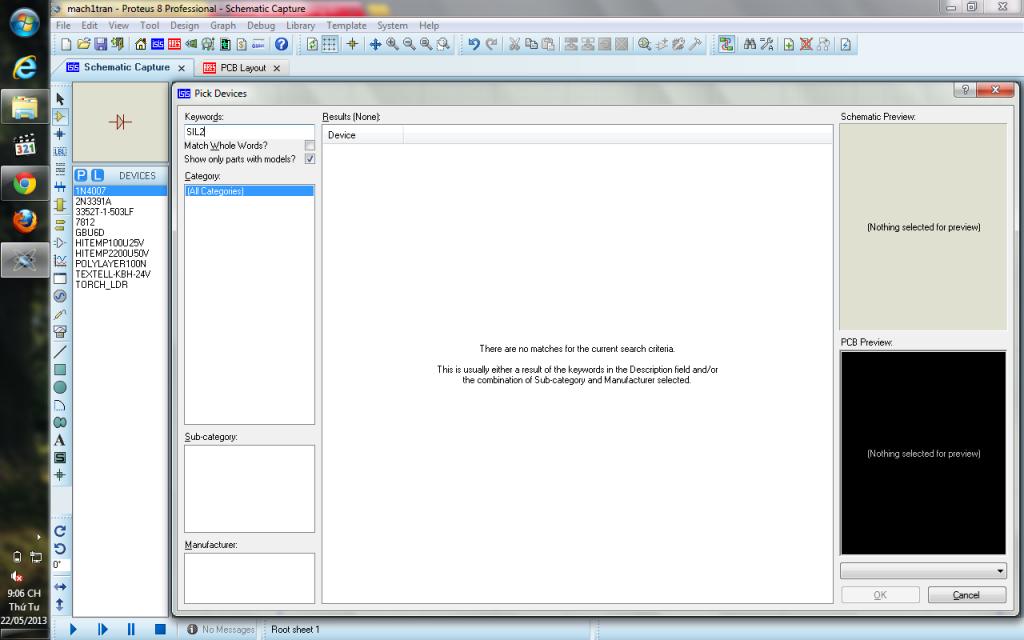Open the PCB package dropdown below the preview

[x=923, y=571]
